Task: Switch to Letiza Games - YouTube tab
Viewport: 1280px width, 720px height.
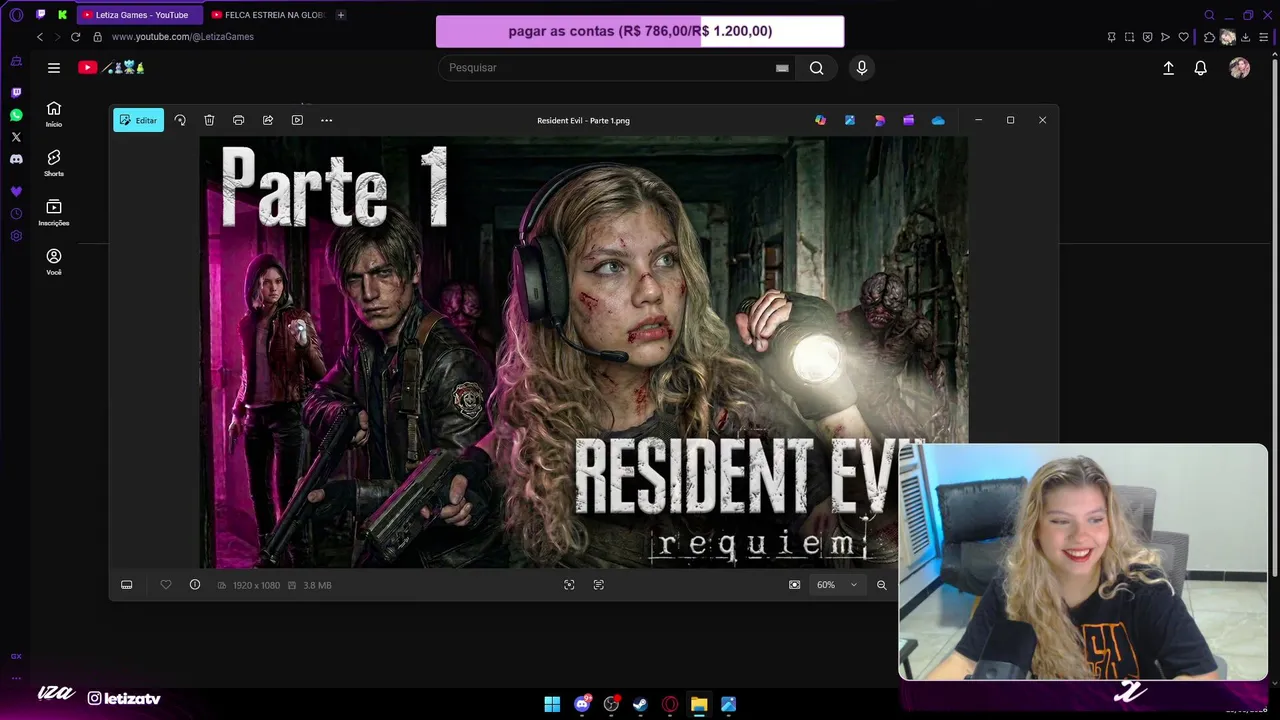Action: (139, 15)
